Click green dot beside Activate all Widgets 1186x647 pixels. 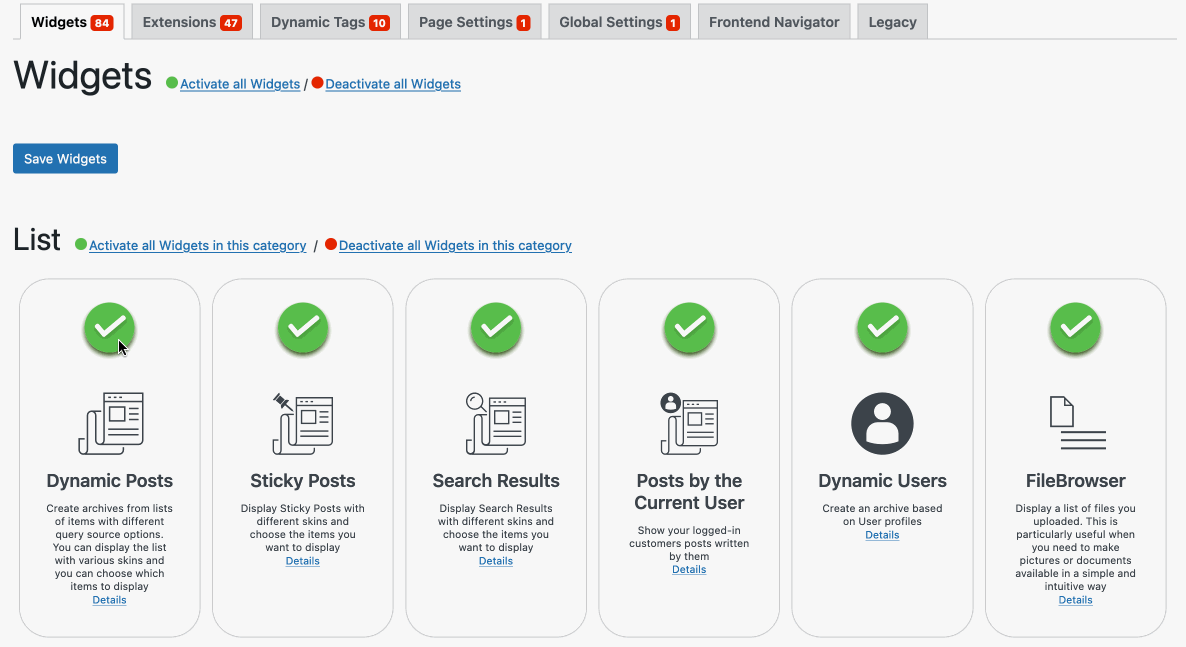coord(172,82)
